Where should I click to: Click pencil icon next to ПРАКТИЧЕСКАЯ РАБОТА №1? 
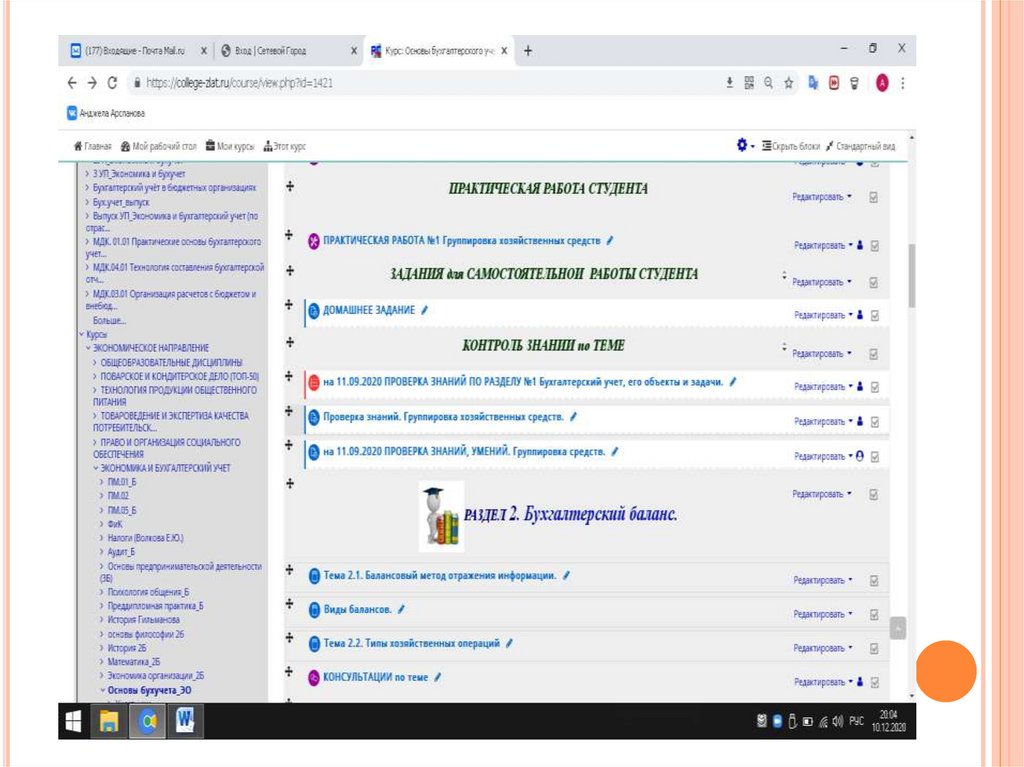(609, 241)
